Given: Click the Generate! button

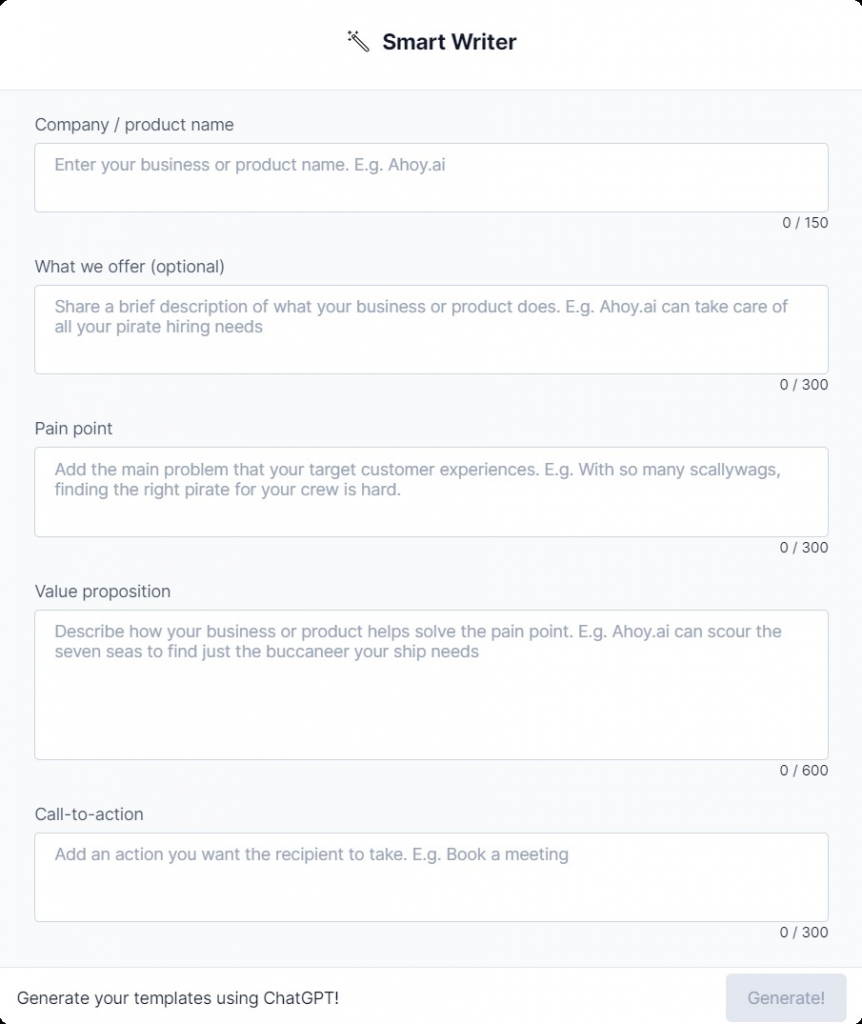Looking at the screenshot, I should point(786,998).
